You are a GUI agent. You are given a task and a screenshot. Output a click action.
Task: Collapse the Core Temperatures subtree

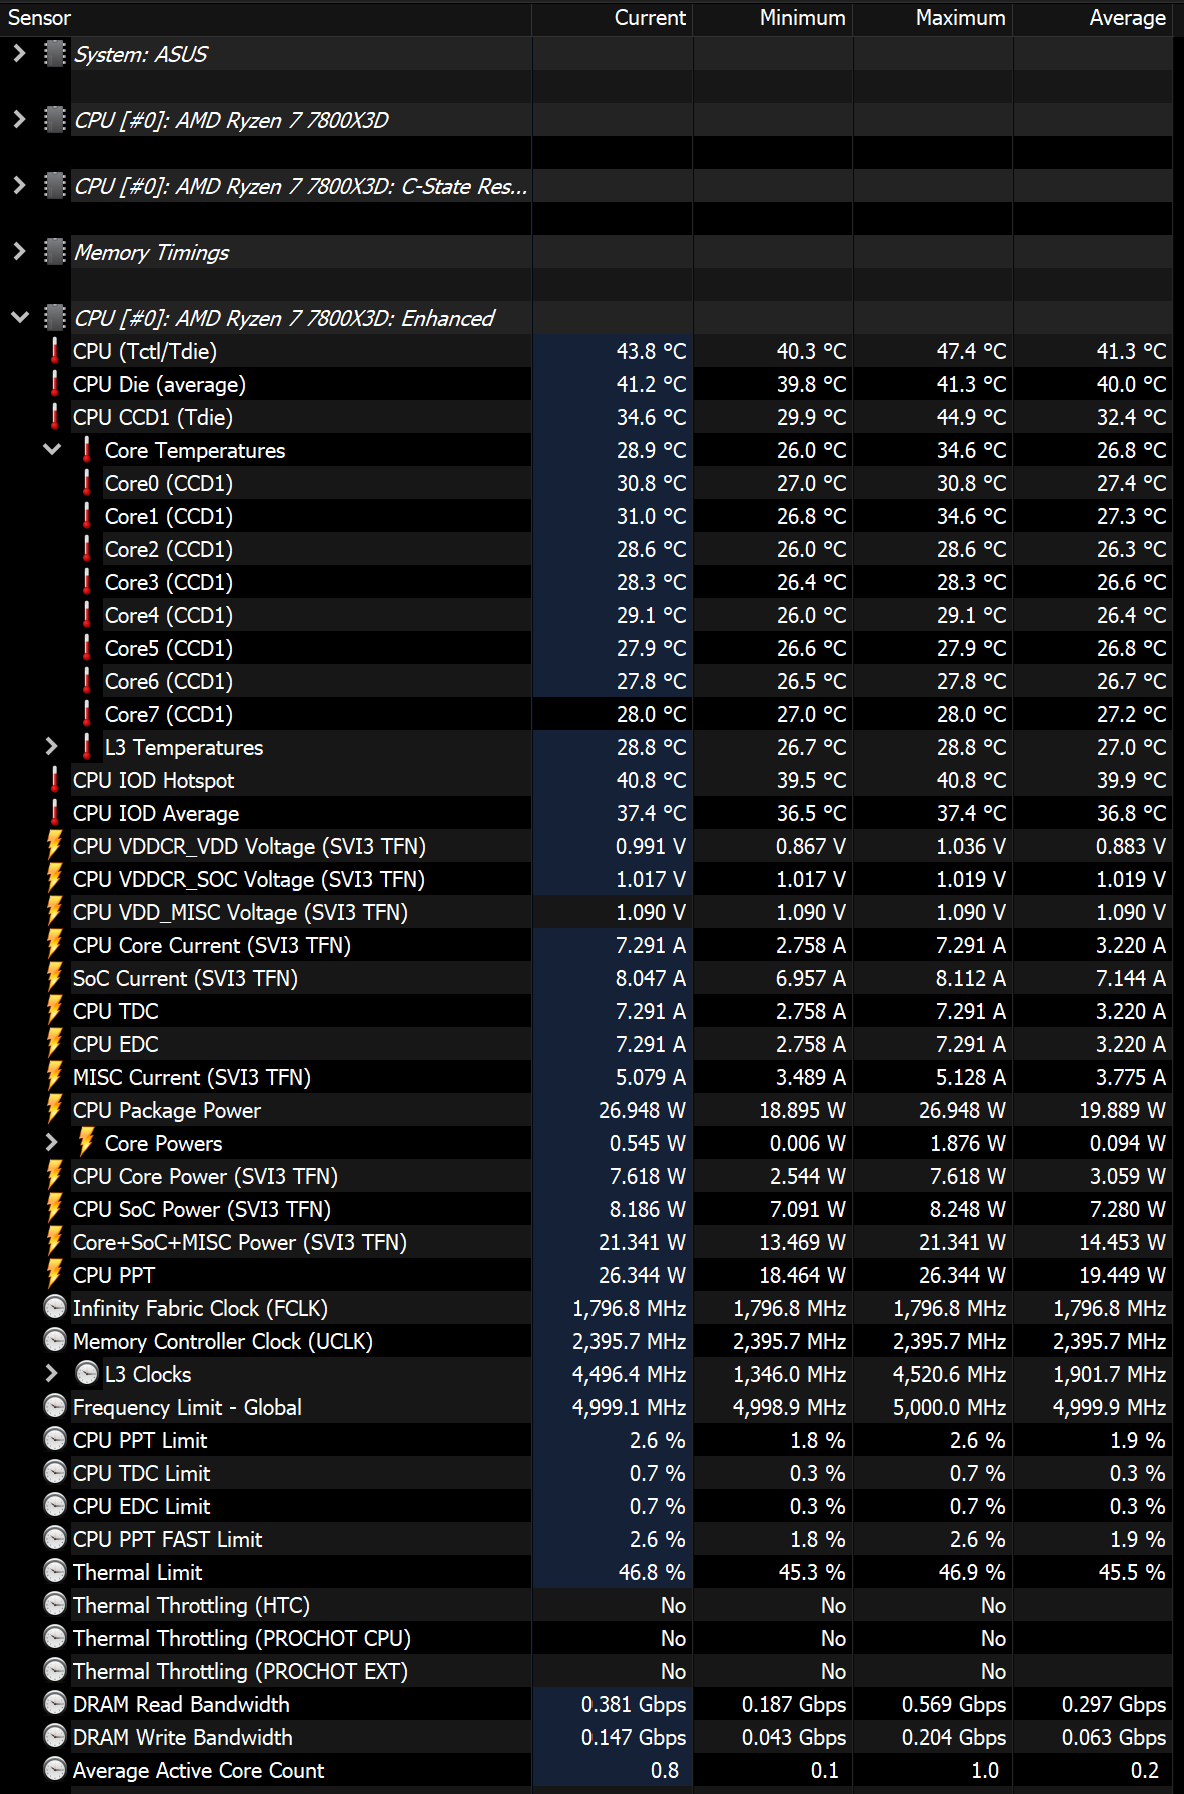point(52,450)
